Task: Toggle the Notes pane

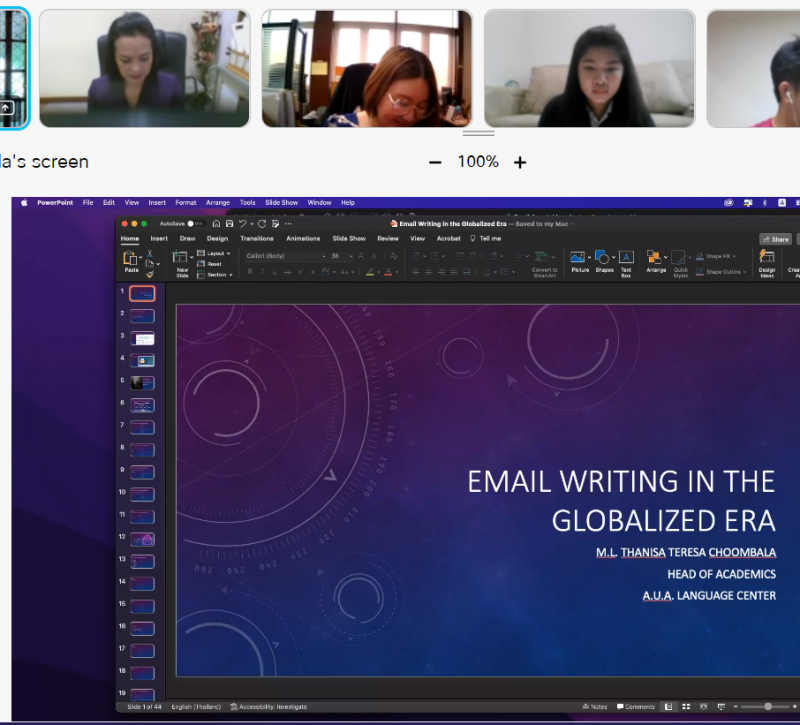Action: 595,707
